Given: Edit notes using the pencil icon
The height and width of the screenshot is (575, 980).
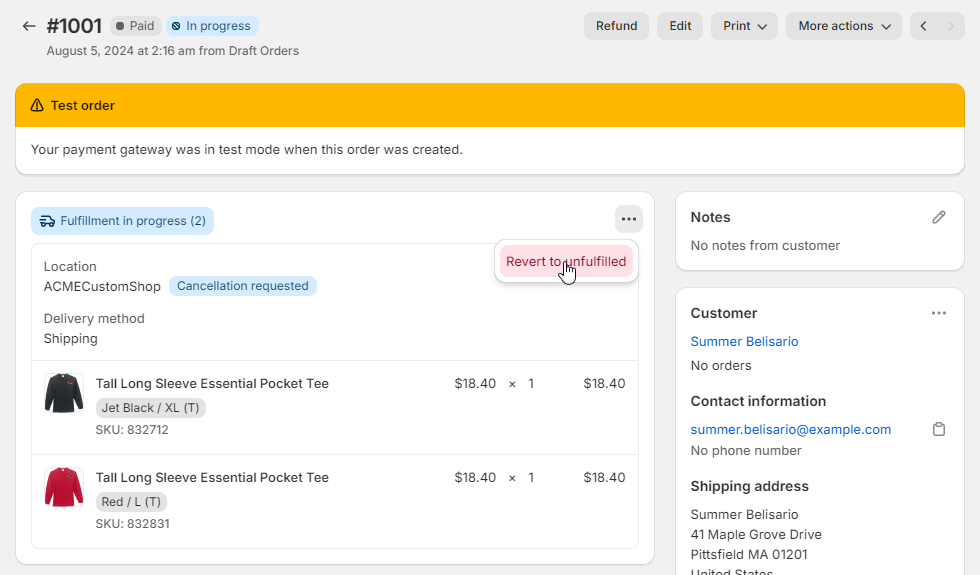Looking at the screenshot, I should 938,217.
